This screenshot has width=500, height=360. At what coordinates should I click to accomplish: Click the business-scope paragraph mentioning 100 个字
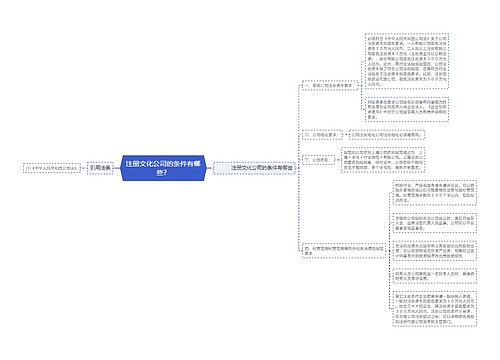pyautogui.click(x=435, y=193)
